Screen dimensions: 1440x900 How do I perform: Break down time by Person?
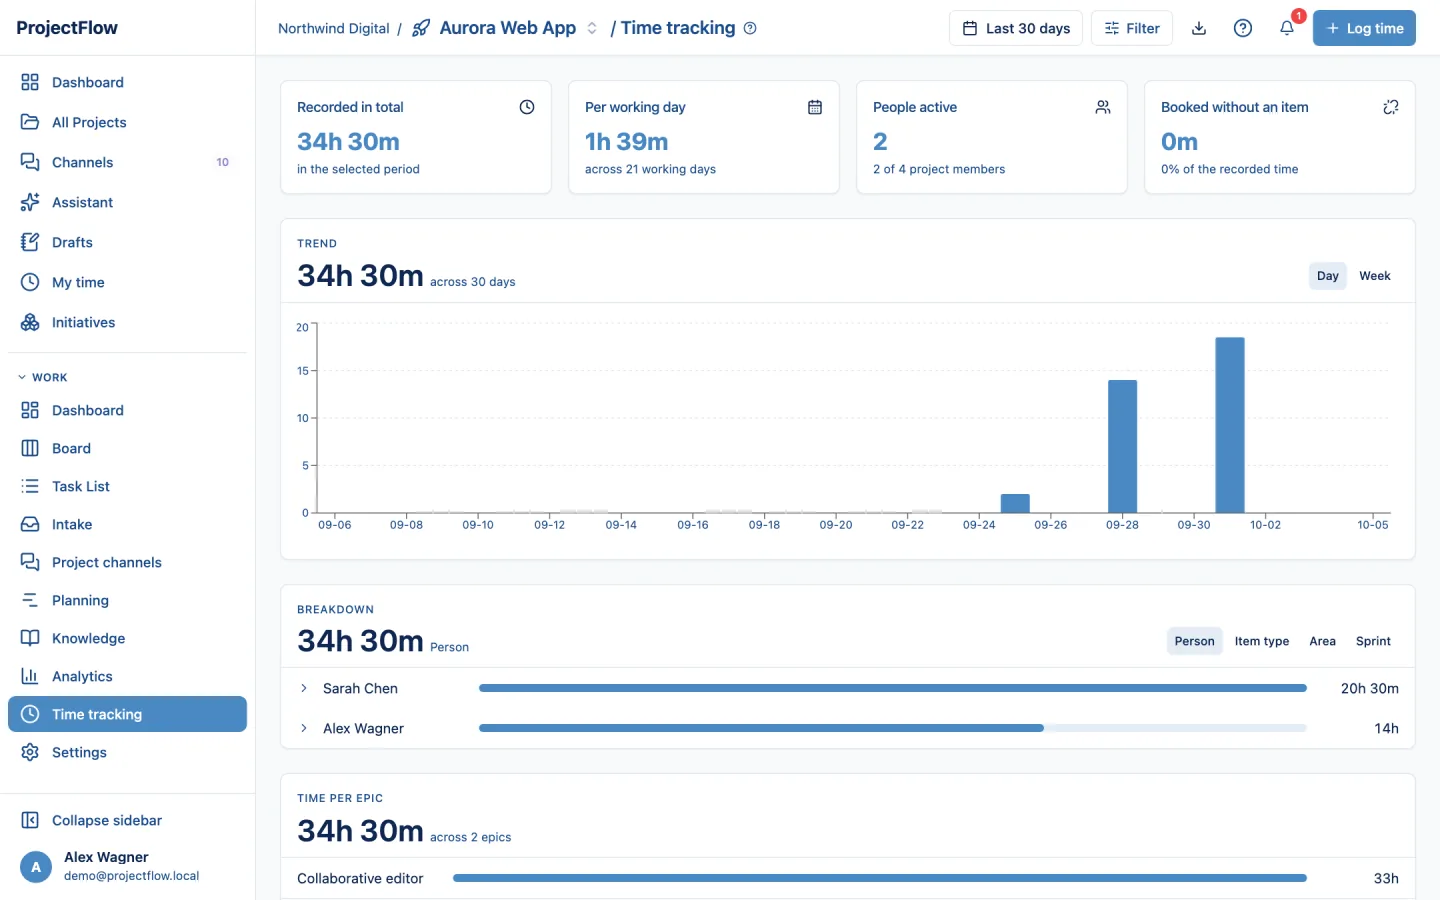point(1195,641)
